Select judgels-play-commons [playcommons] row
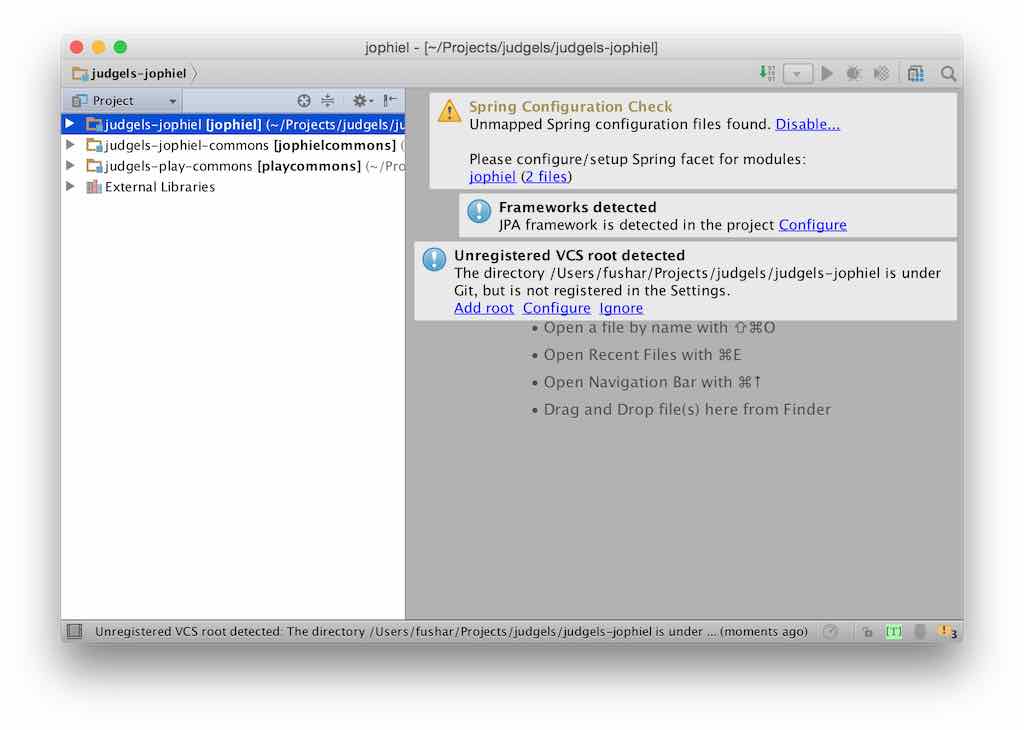Screen dimensions: 1024x730 coord(233,166)
